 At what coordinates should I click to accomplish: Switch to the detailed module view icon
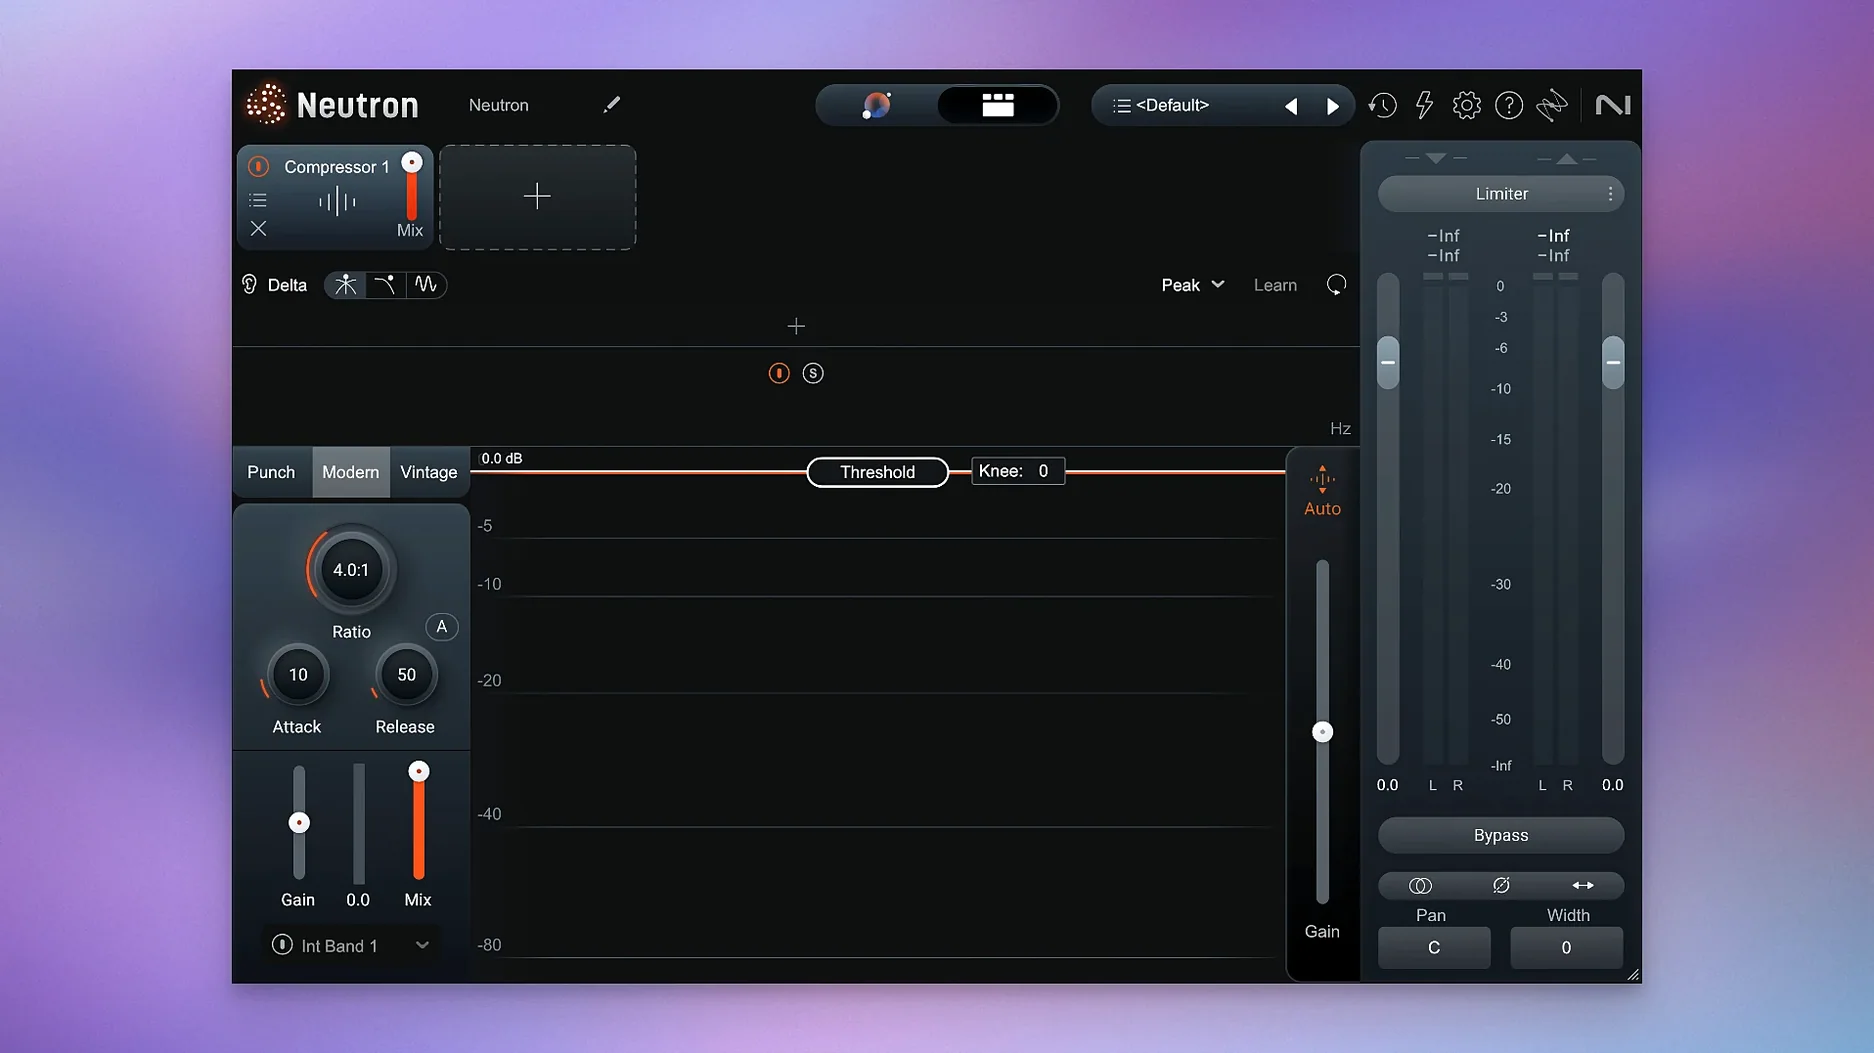997,105
